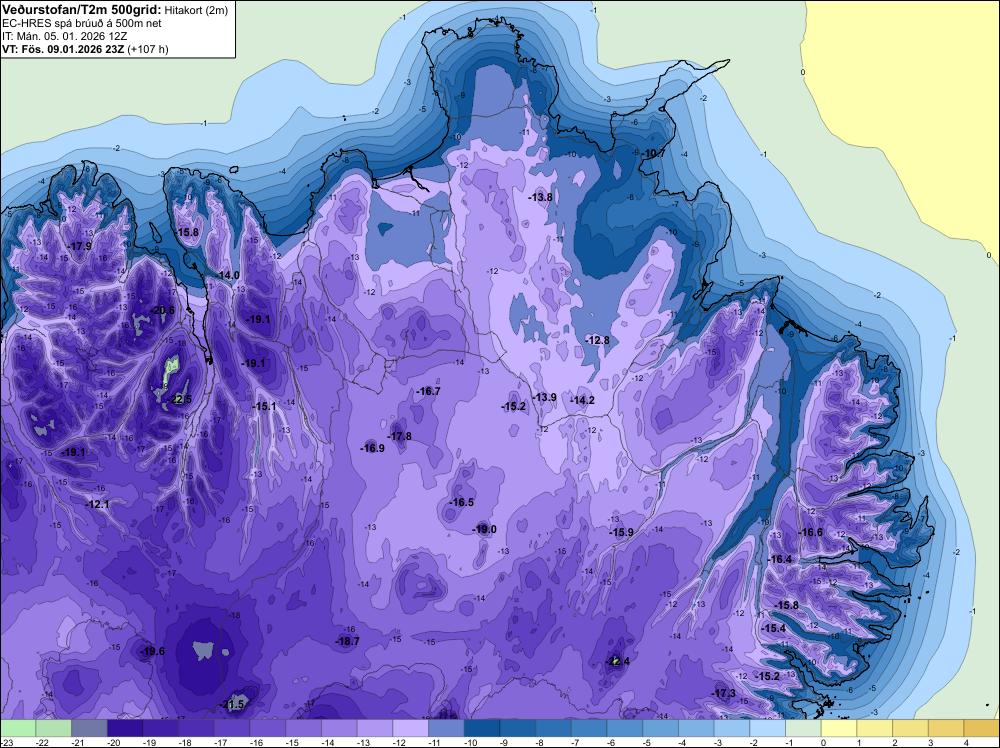Click the -19.0 temperature value
This screenshot has width=1000, height=748.
tap(484, 529)
